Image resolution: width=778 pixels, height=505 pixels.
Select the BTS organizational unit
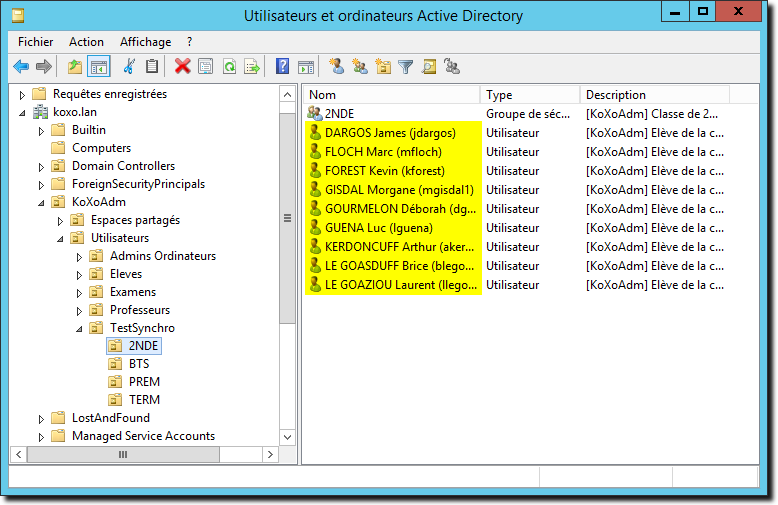[x=139, y=364]
